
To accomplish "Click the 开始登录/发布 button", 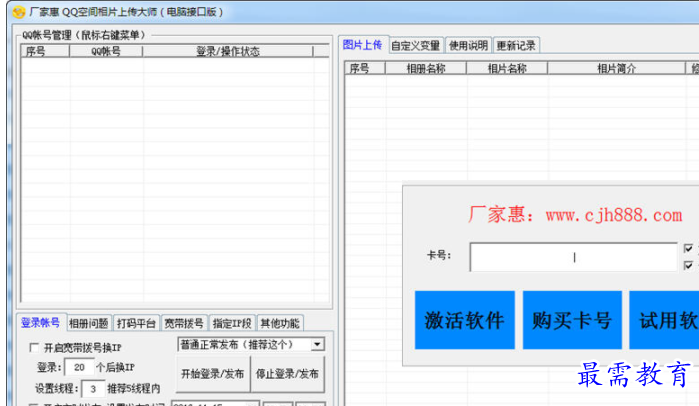I will 213,373.
